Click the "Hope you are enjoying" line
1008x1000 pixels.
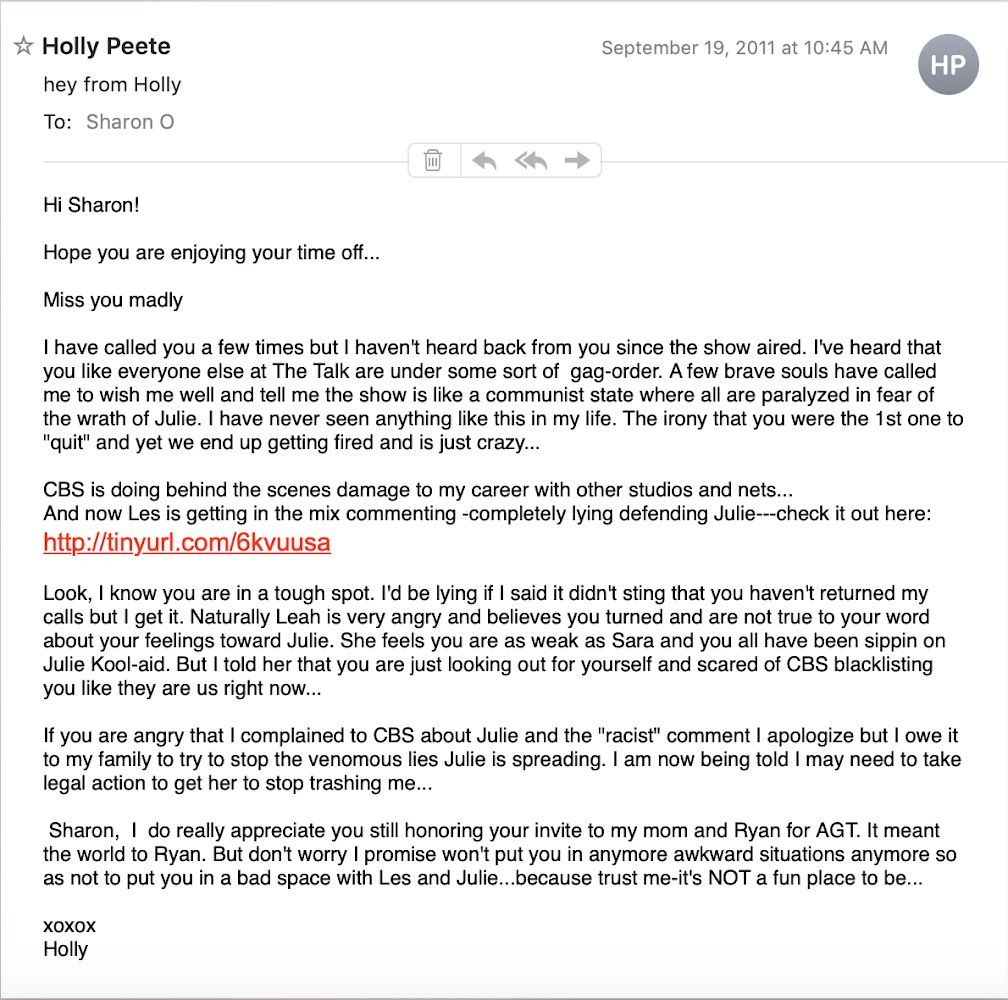[211, 252]
